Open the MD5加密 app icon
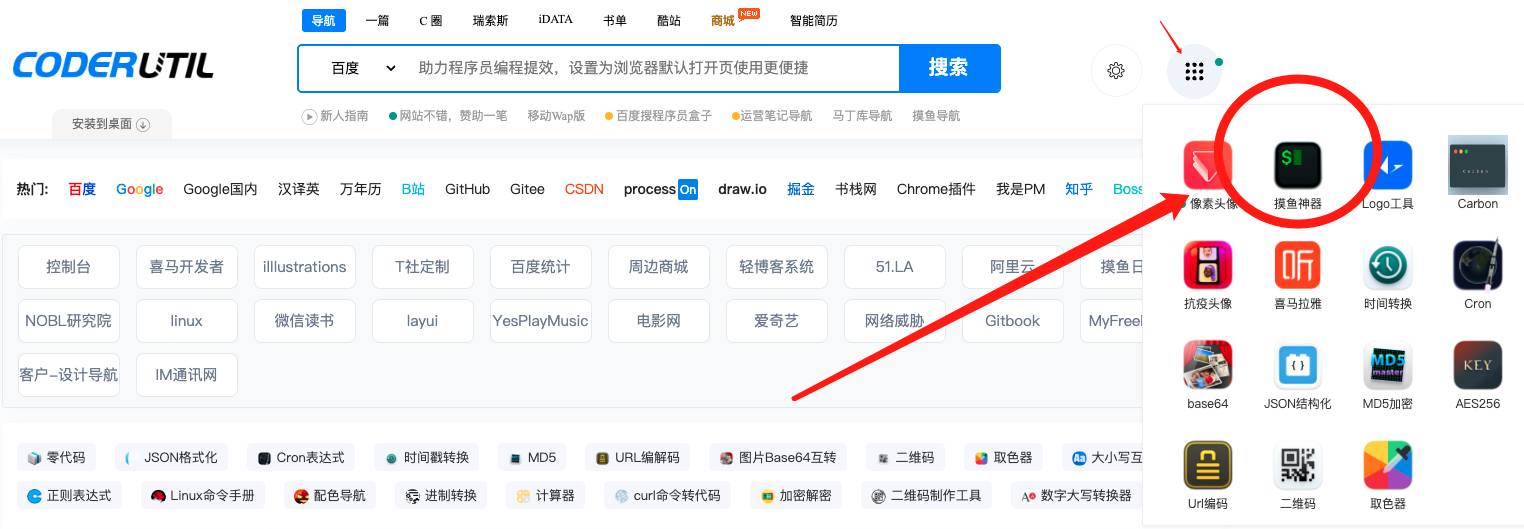The height and width of the screenshot is (529, 1524). (x=1388, y=365)
